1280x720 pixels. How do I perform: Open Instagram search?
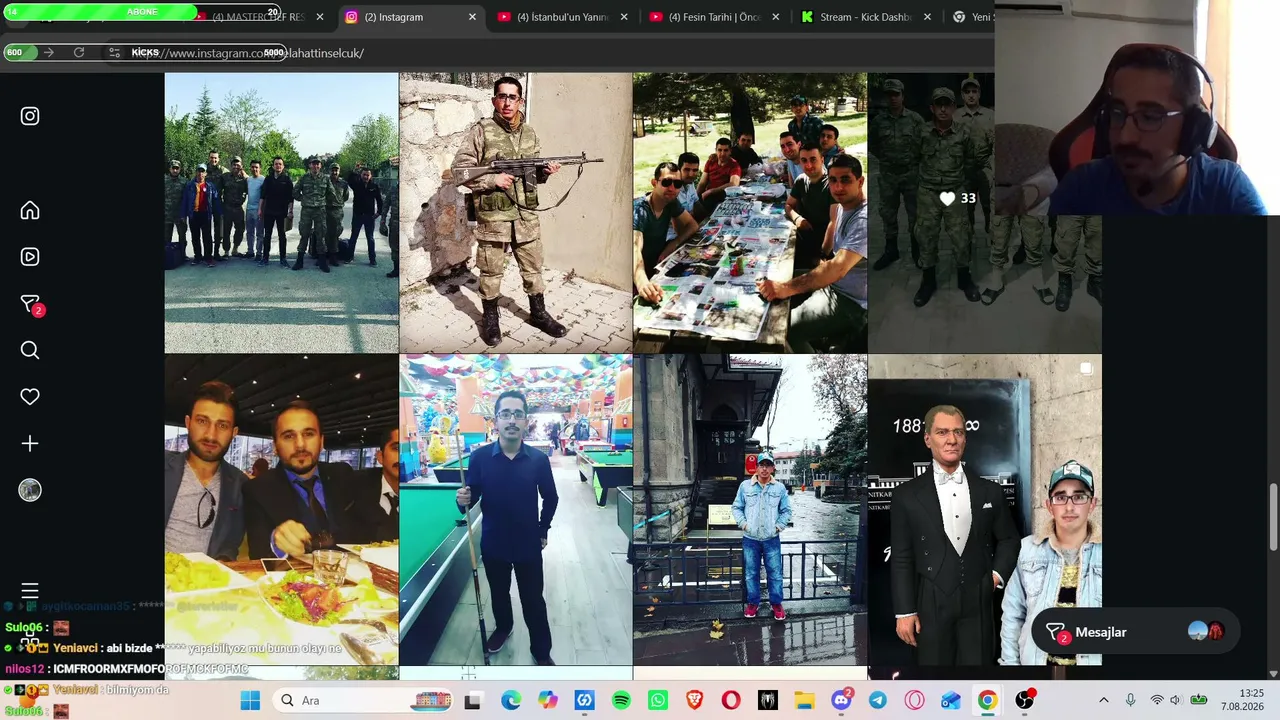click(x=30, y=350)
